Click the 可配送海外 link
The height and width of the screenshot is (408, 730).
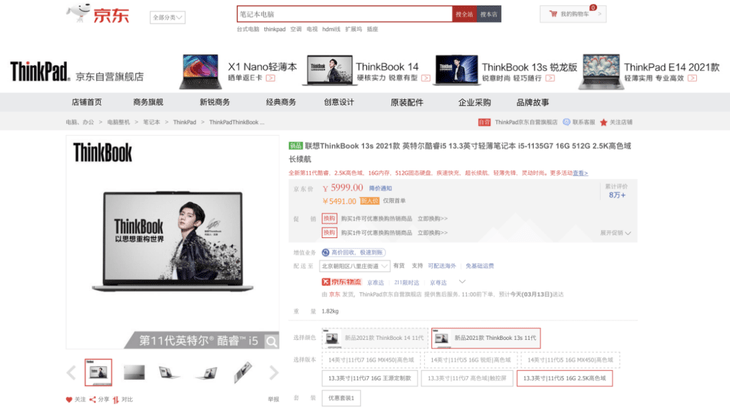point(442,266)
